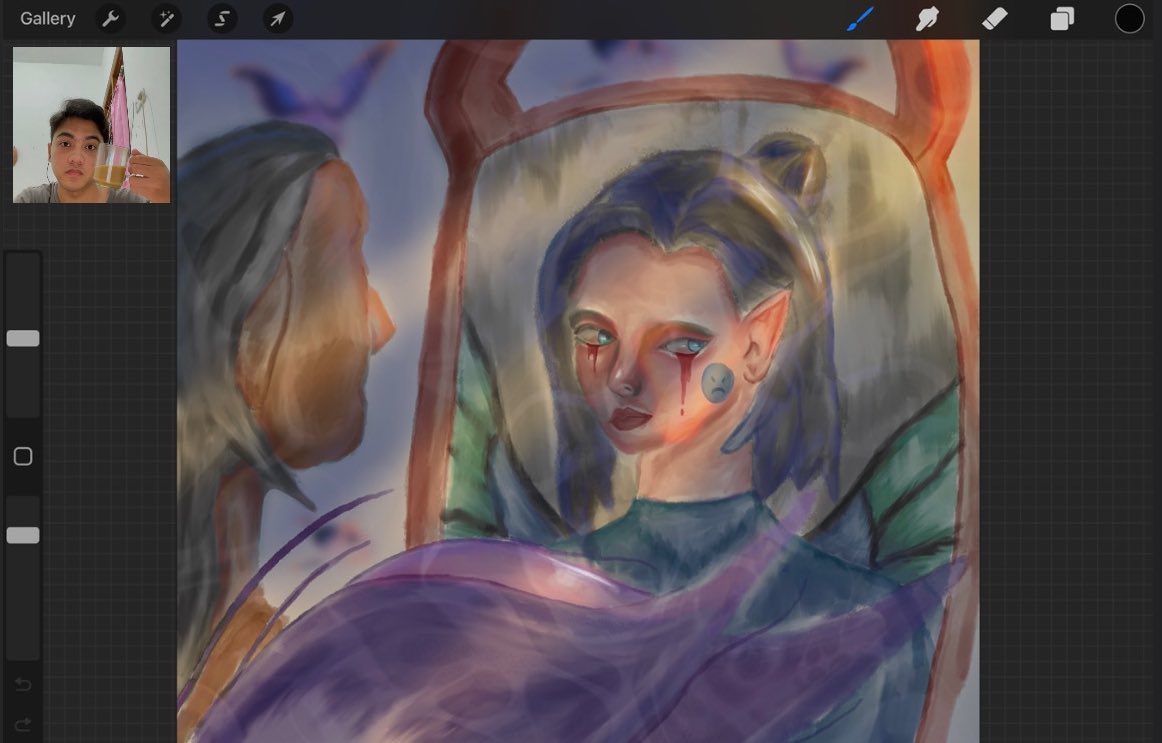
Task: Open the Adjustments magic wand menu
Action: 166,19
